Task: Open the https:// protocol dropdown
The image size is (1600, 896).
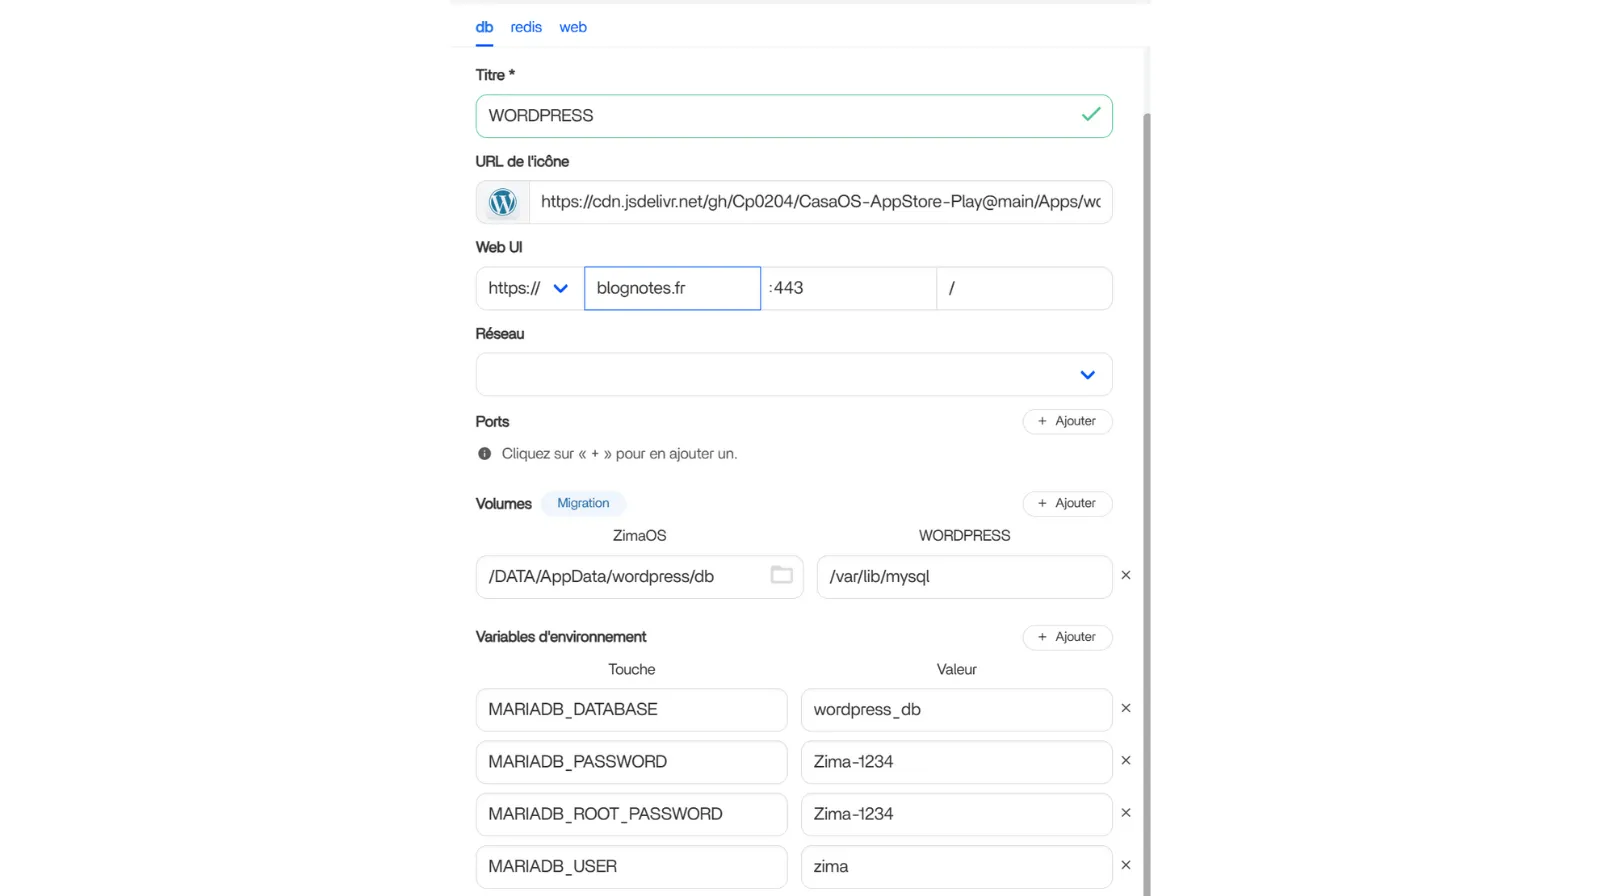Action: [x=528, y=288]
